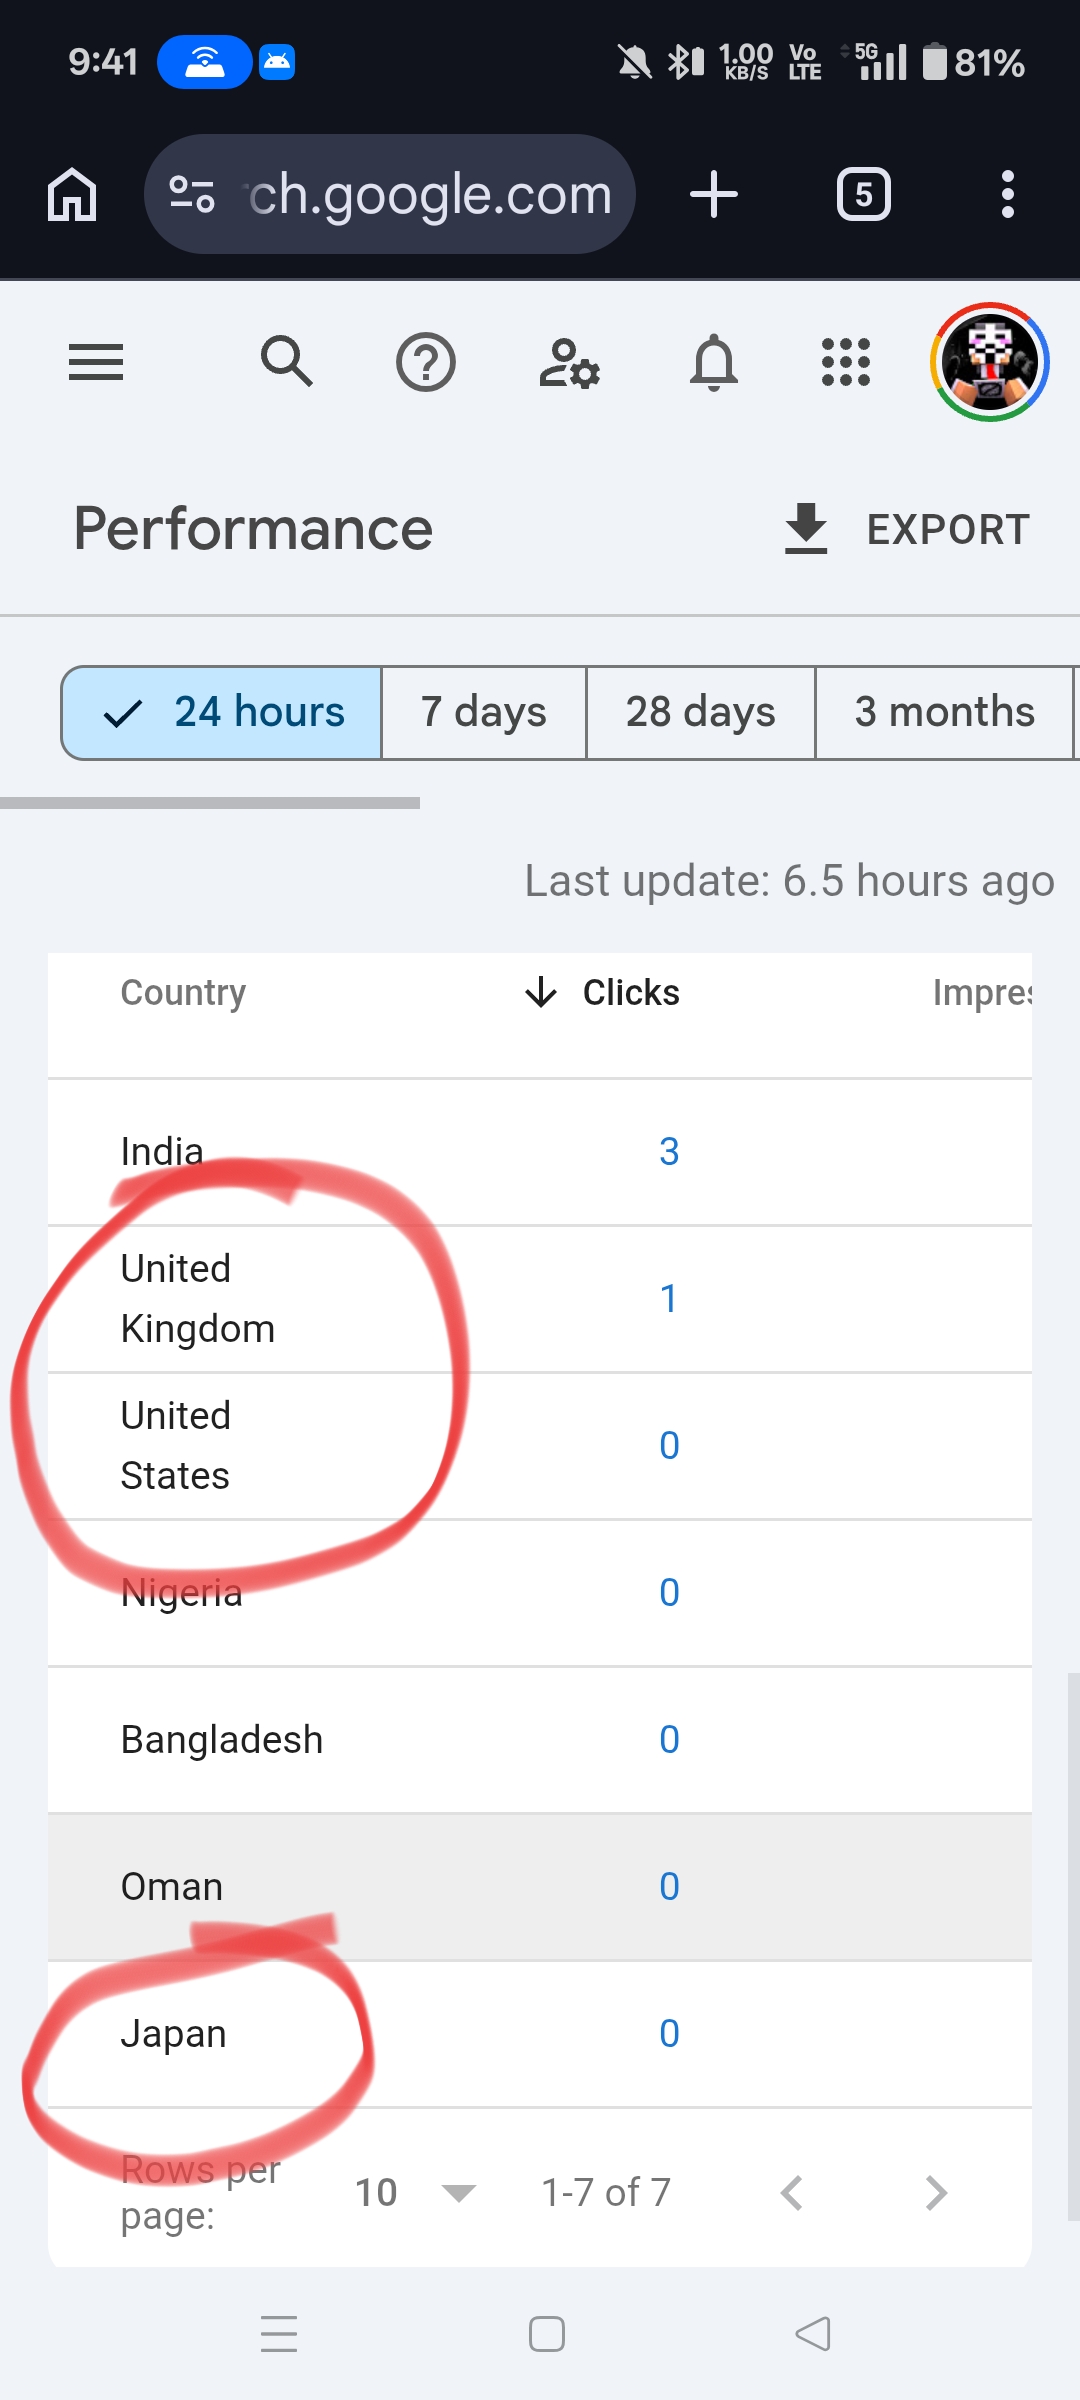Open the tab switcher showing 5 tabs
The image size is (1080, 2400).
point(864,194)
